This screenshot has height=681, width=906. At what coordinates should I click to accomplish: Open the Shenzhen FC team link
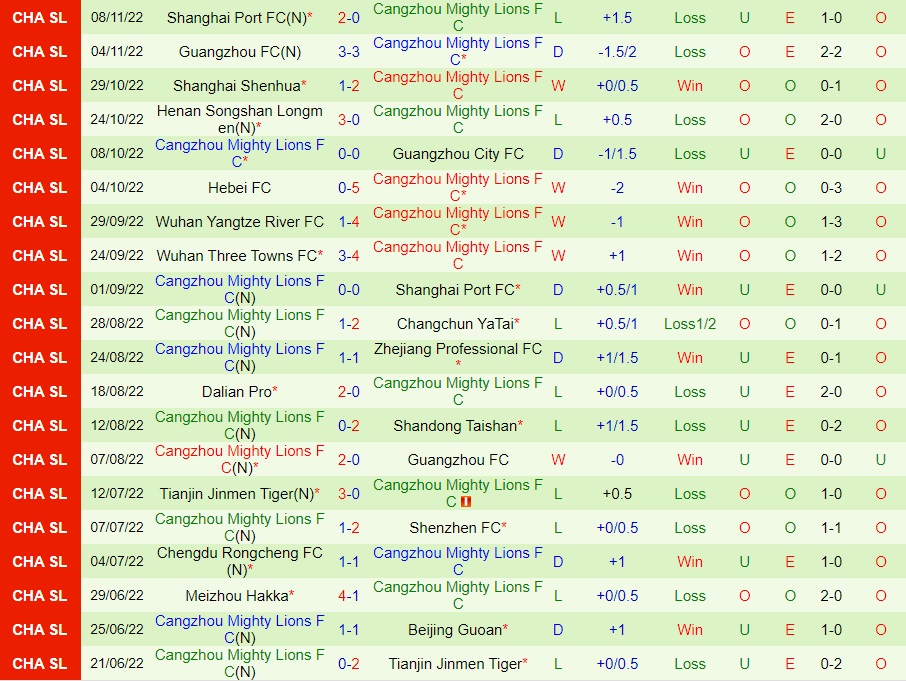click(x=457, y=528)
